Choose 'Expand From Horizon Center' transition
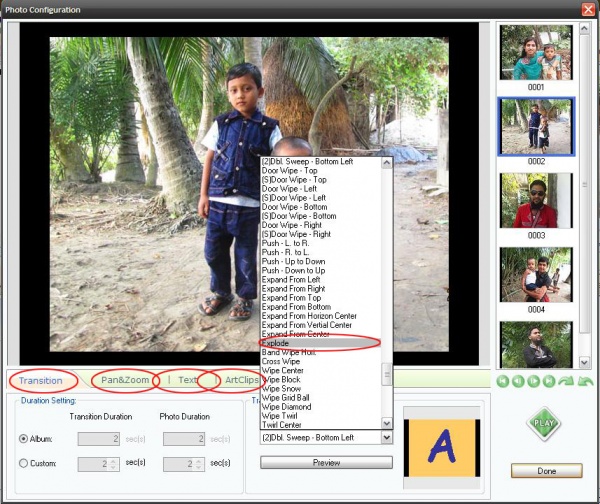This screenshot has width=600, height=504. click(321, 316)
